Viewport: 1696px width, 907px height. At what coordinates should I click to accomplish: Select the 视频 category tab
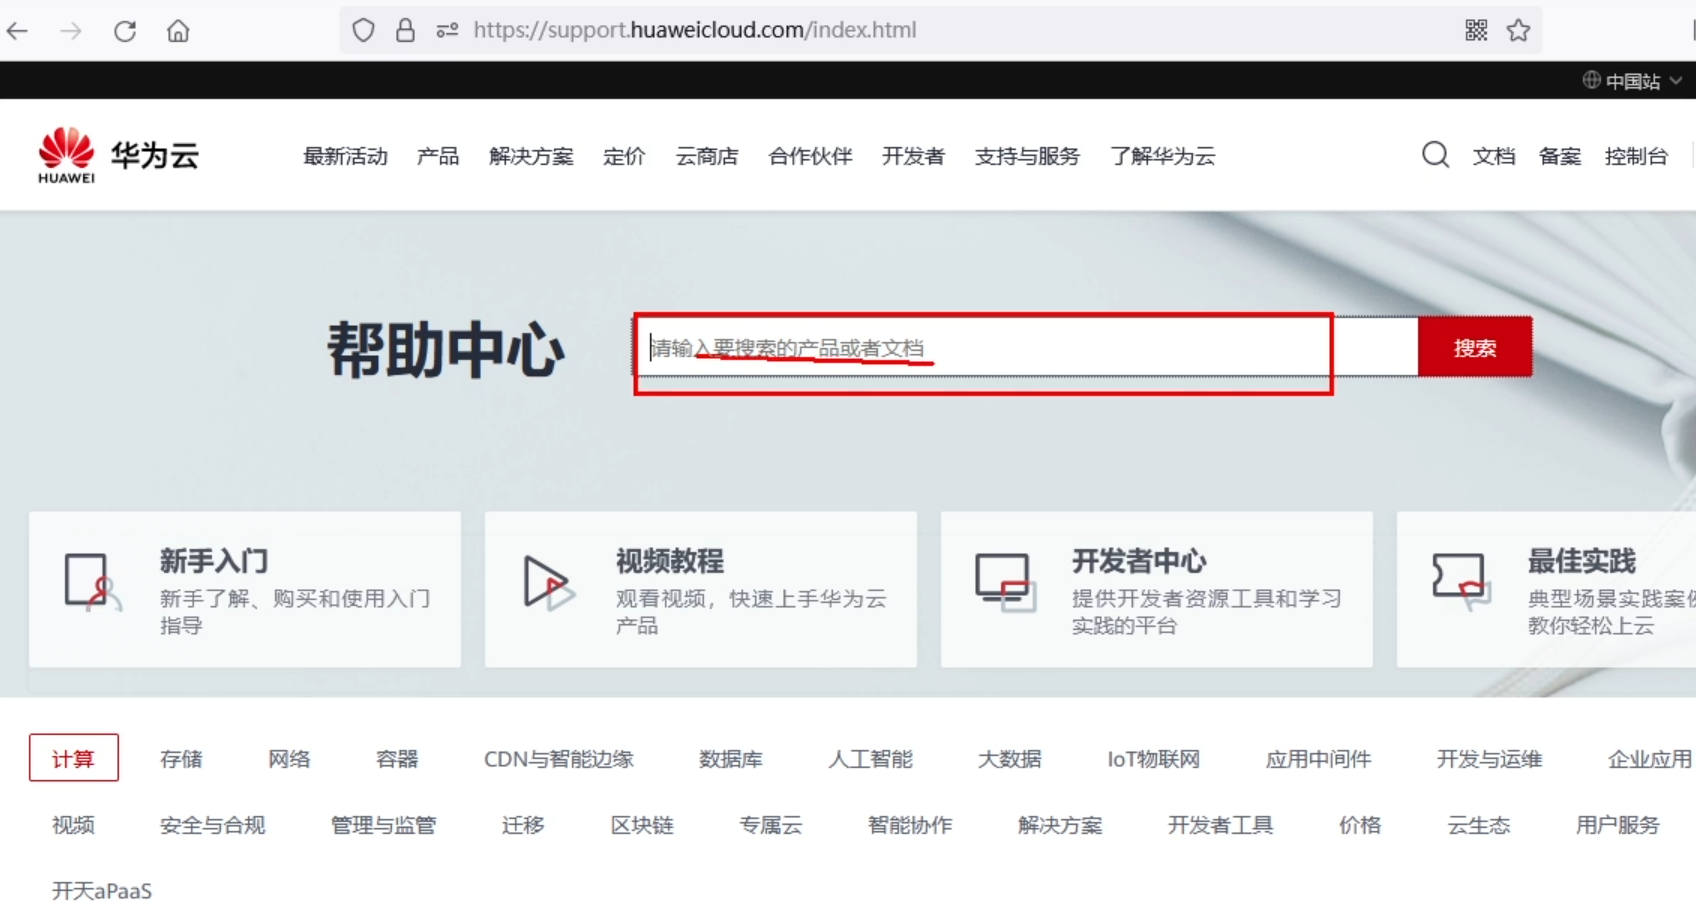tap(73, 825)
